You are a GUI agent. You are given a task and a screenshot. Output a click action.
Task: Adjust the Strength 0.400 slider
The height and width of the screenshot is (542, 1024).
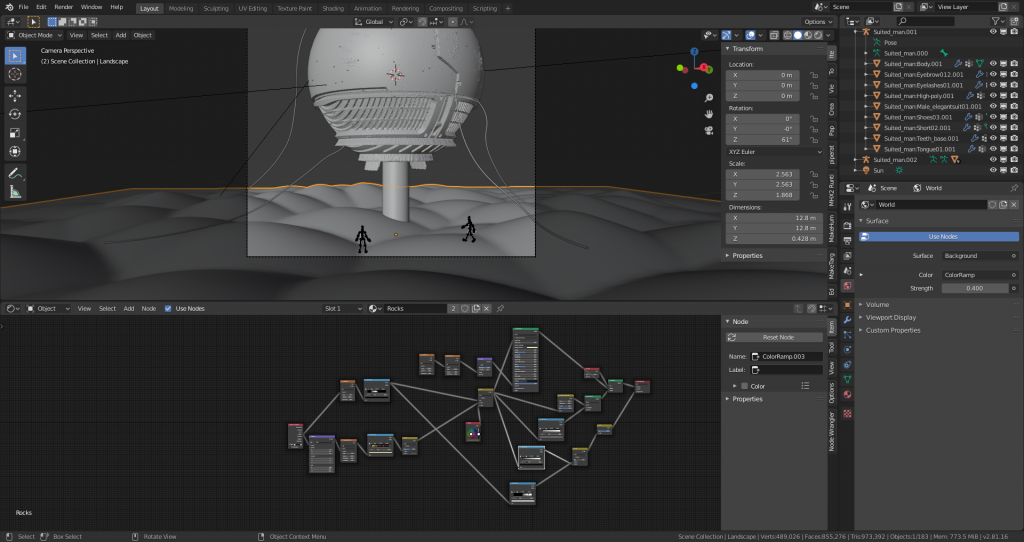(x=975, y=288)
